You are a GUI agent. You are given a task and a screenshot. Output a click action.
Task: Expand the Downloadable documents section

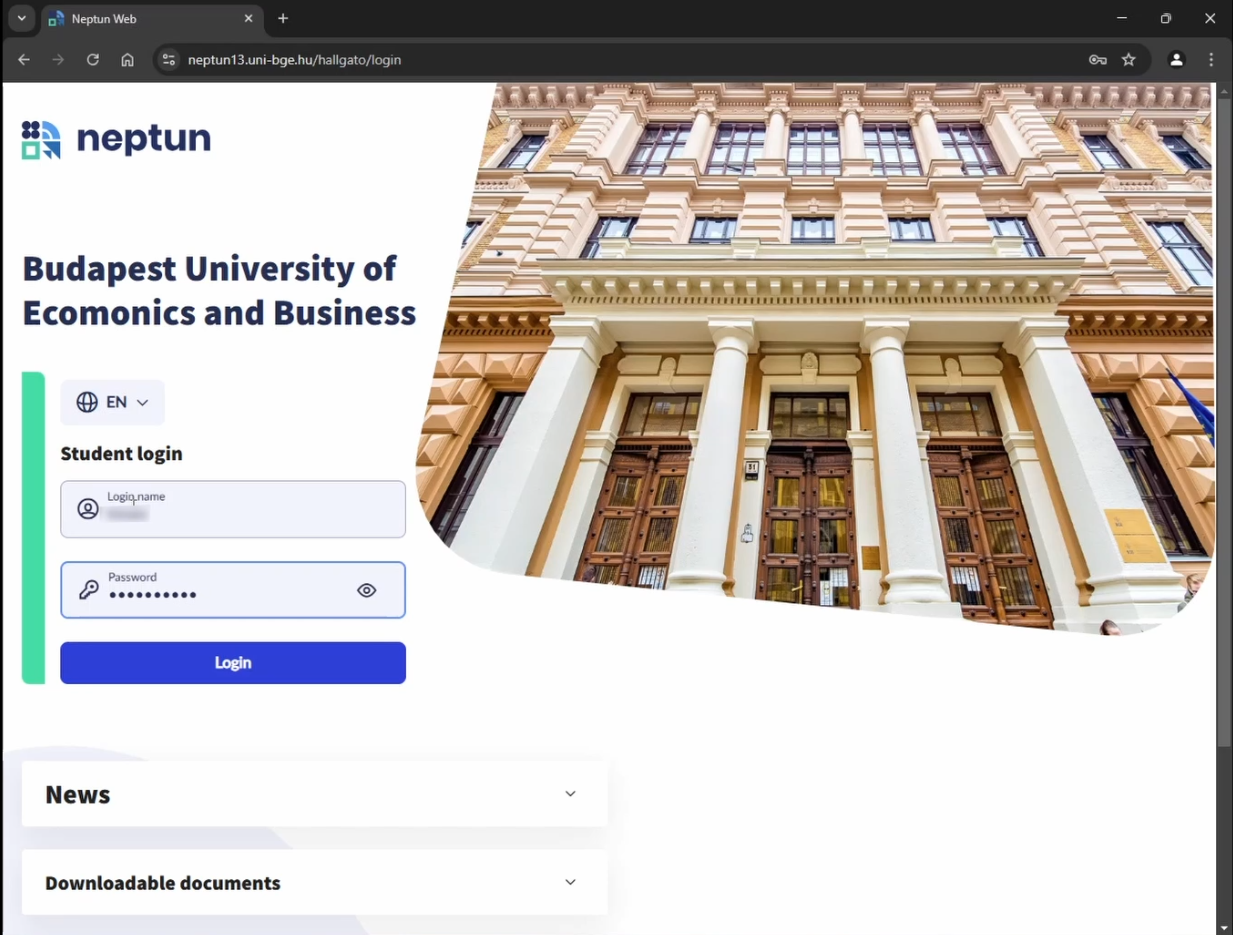click(x=570, y=882)
